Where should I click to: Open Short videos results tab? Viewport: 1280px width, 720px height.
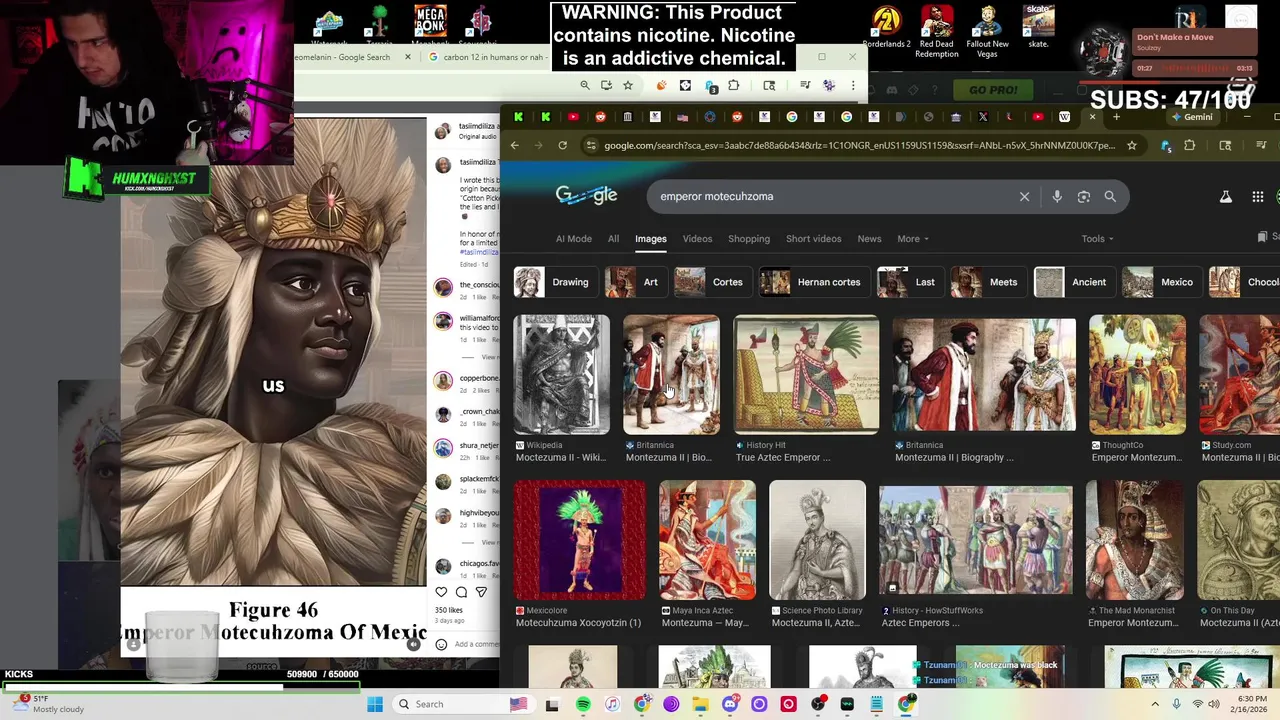coord(813,239)
